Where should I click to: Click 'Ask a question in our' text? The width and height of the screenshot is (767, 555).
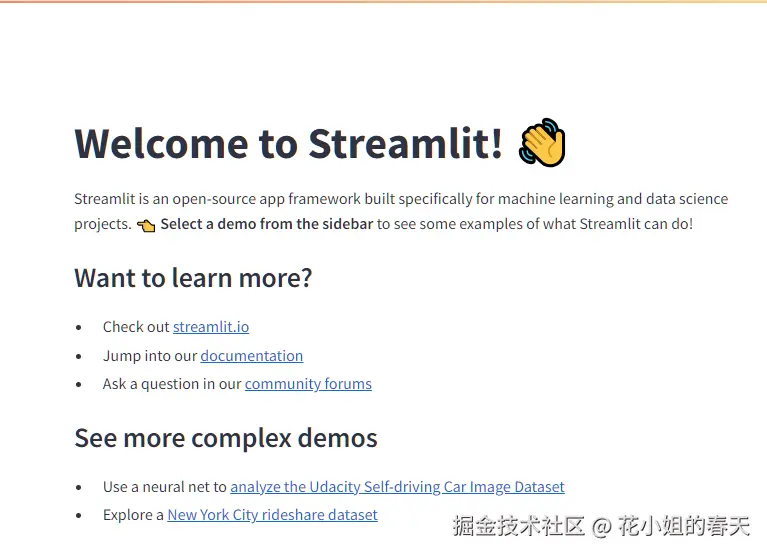click(x=172, y=384)
